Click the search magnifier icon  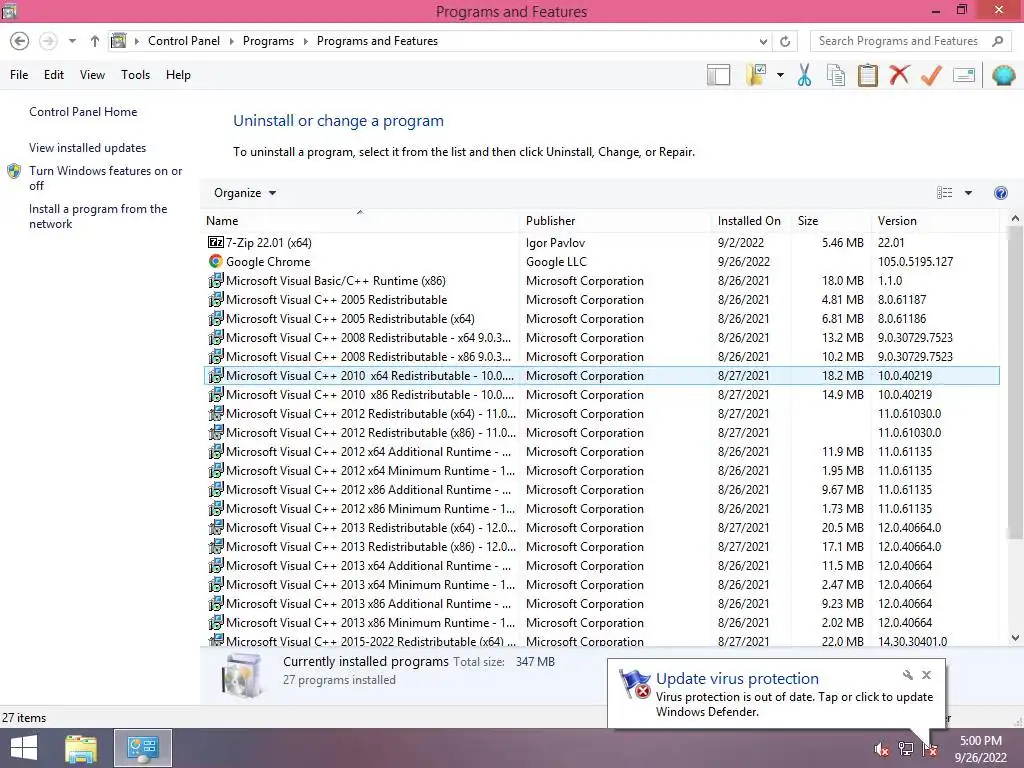(997, 41)
